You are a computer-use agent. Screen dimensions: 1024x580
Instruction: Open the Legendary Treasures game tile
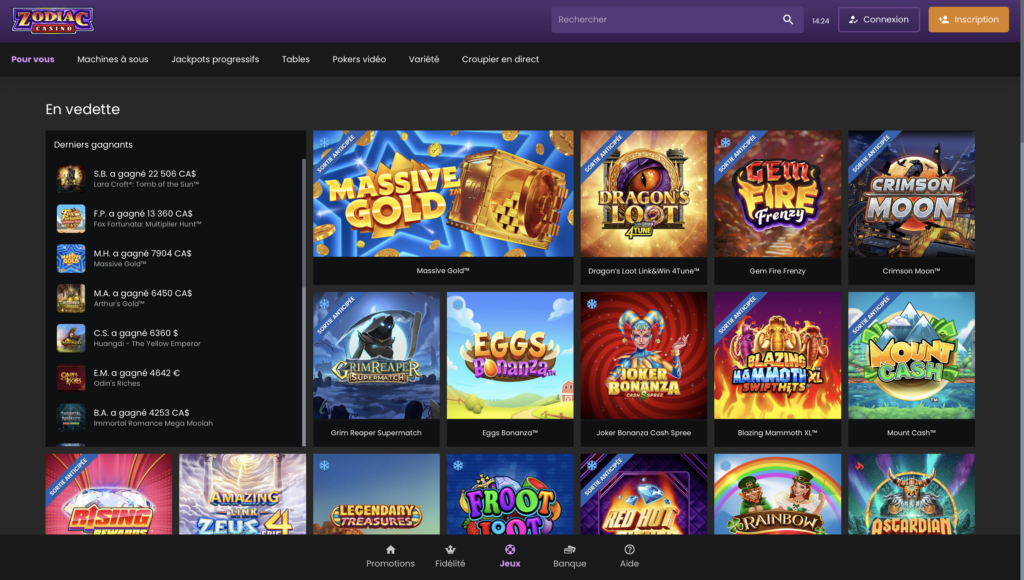376,494
